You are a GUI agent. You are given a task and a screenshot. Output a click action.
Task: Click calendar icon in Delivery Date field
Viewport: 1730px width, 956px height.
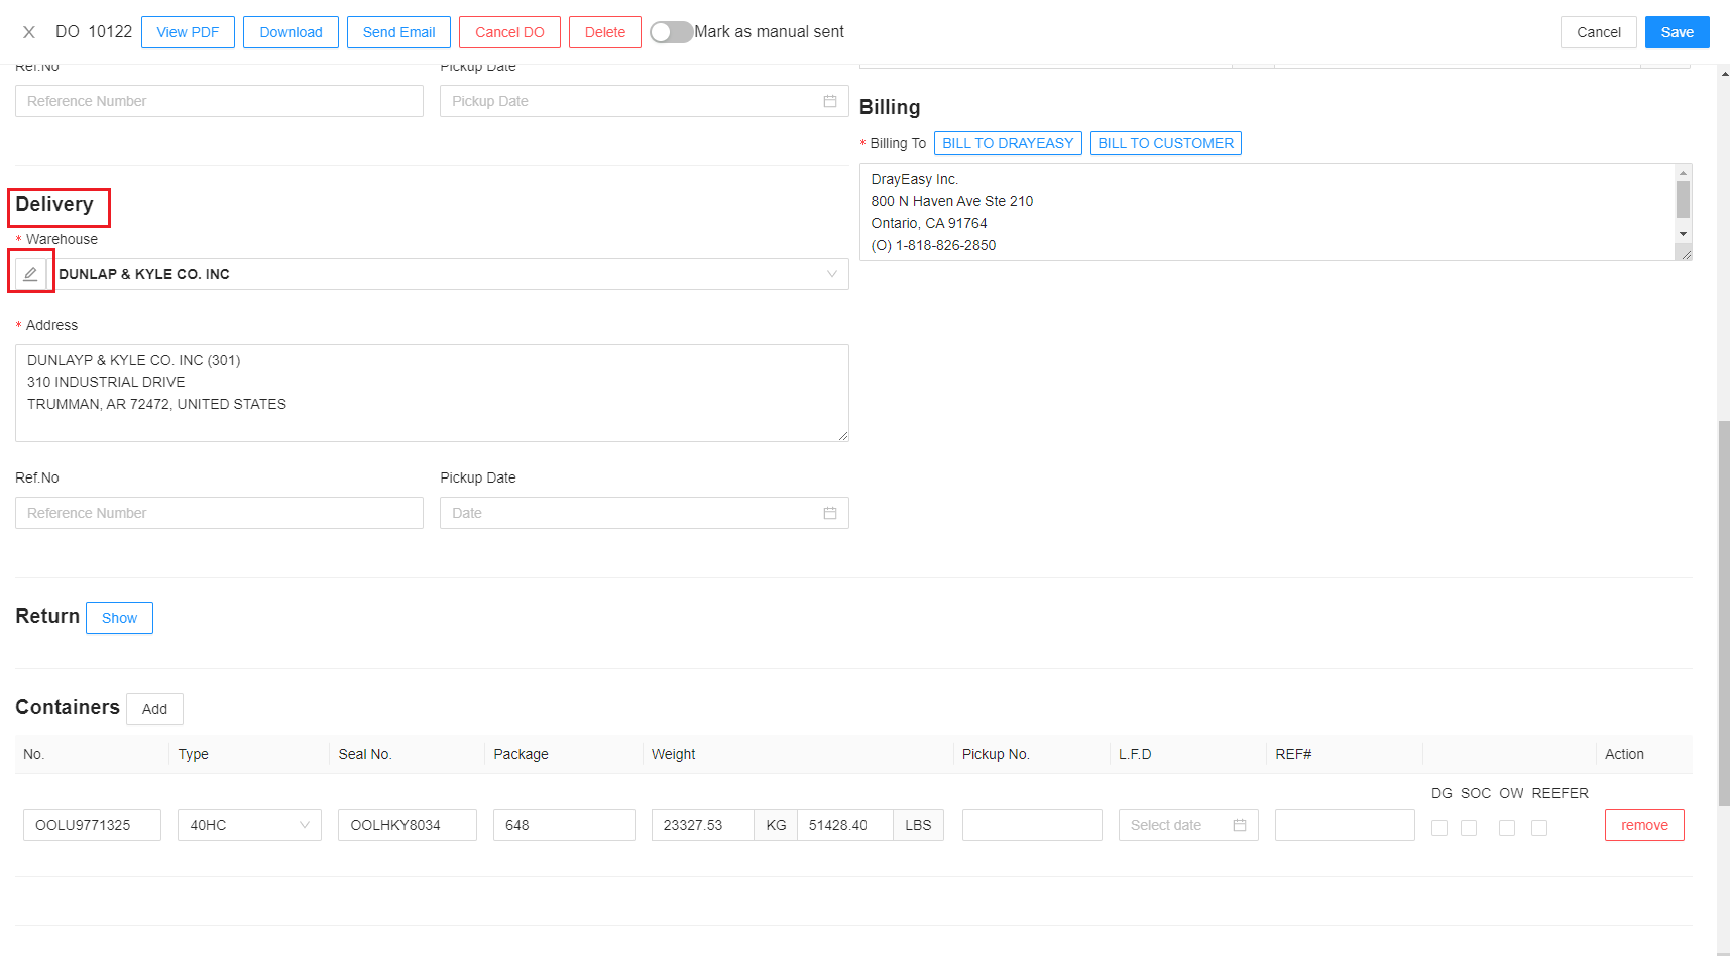coord(829,513)
